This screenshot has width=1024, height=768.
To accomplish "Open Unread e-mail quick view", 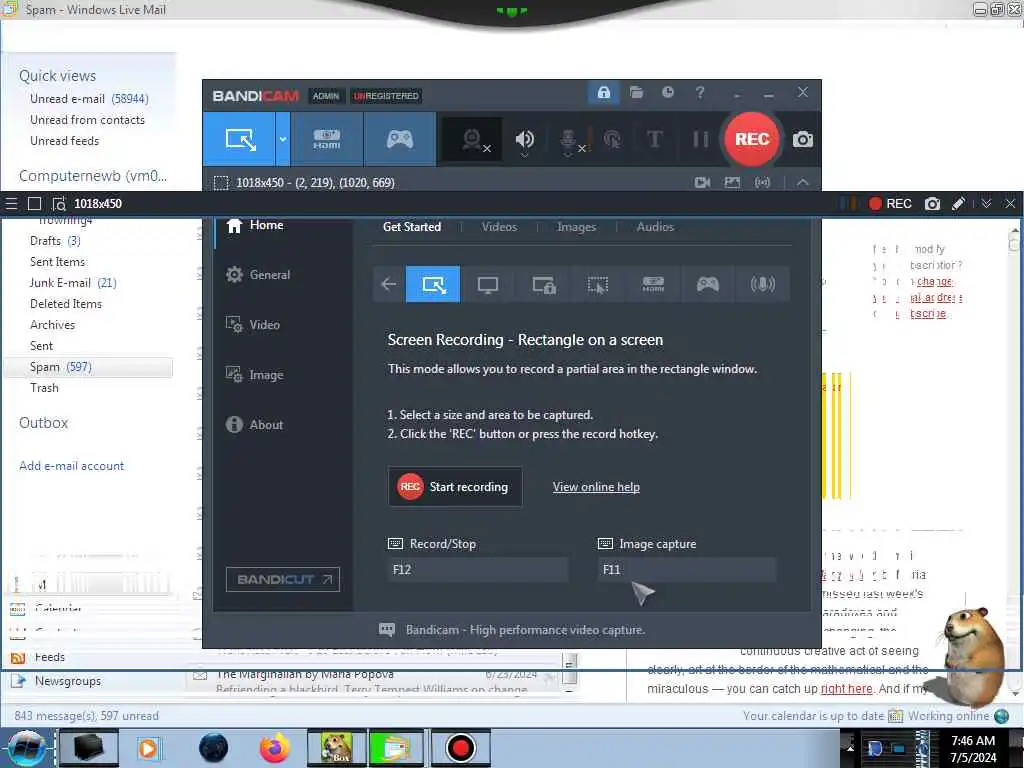I will (x=89, y=99).
